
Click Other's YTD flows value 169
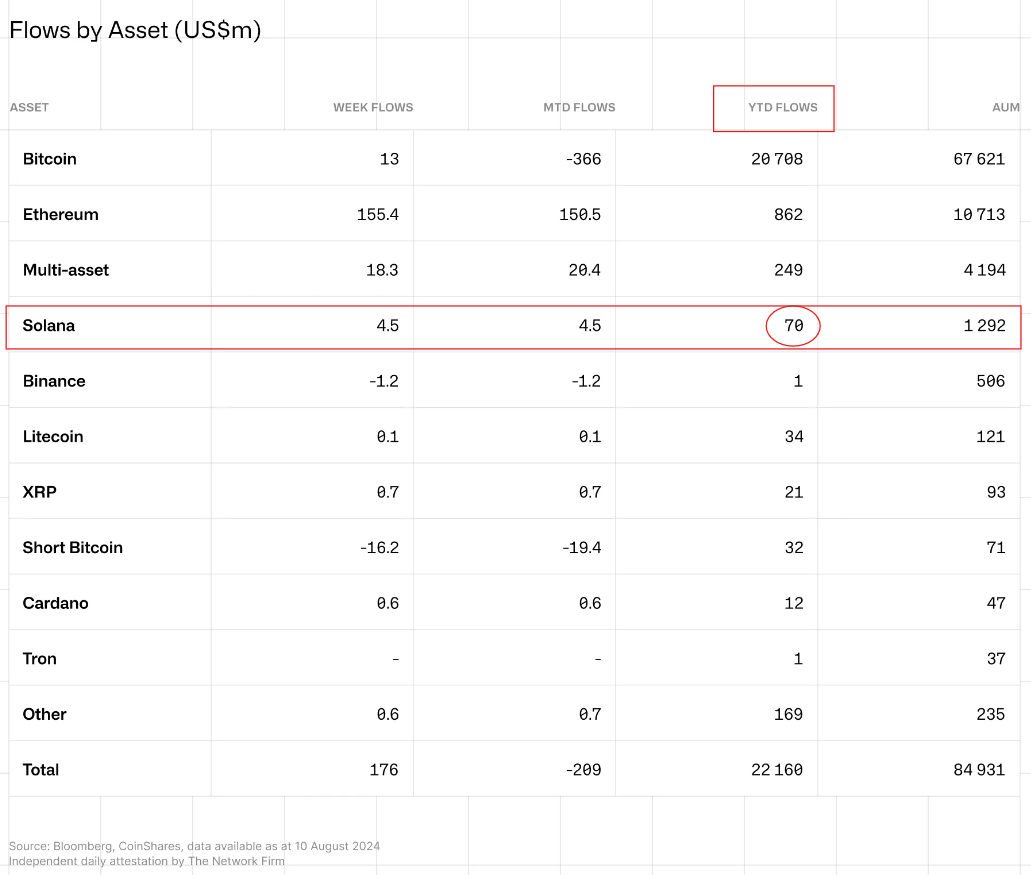[x=788, y=715]
